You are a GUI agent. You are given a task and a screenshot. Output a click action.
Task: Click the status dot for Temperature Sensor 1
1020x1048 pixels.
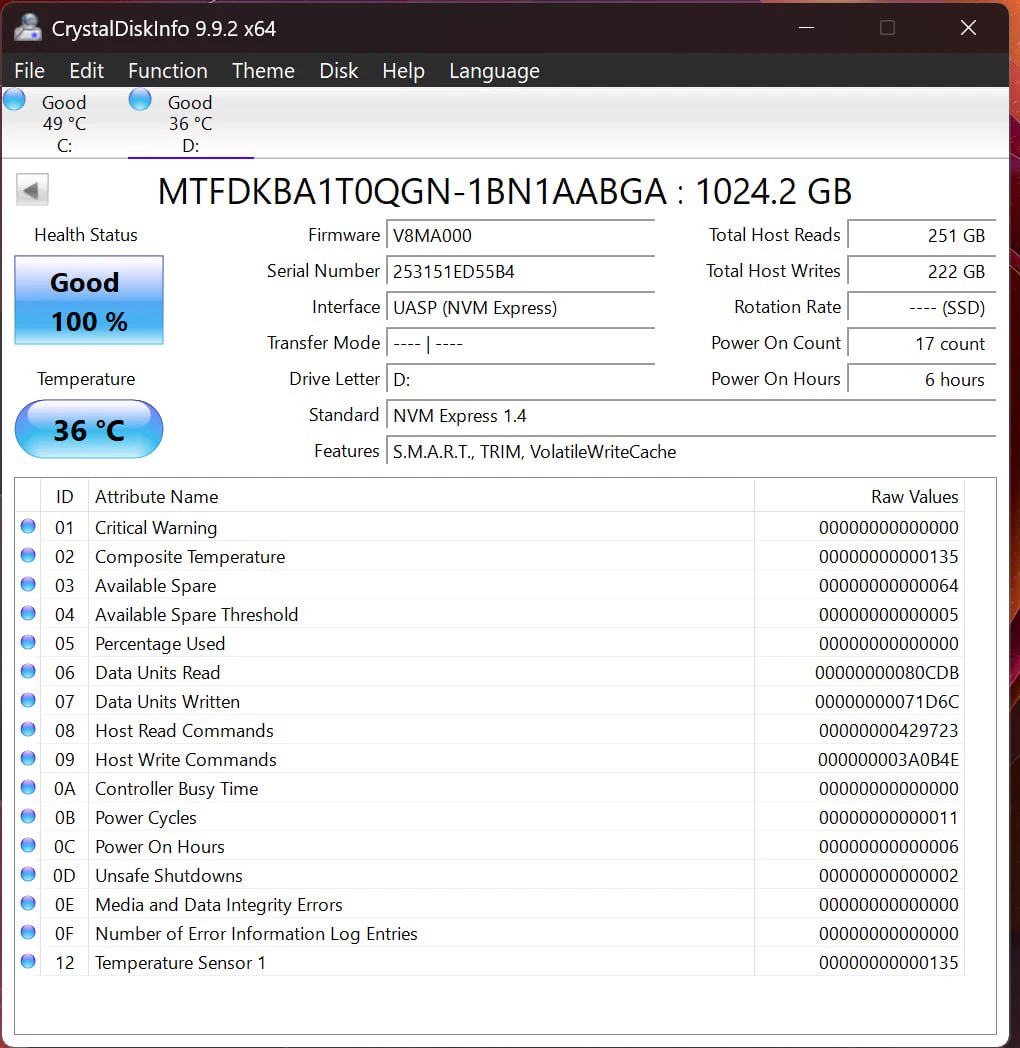tap(28, 961)
